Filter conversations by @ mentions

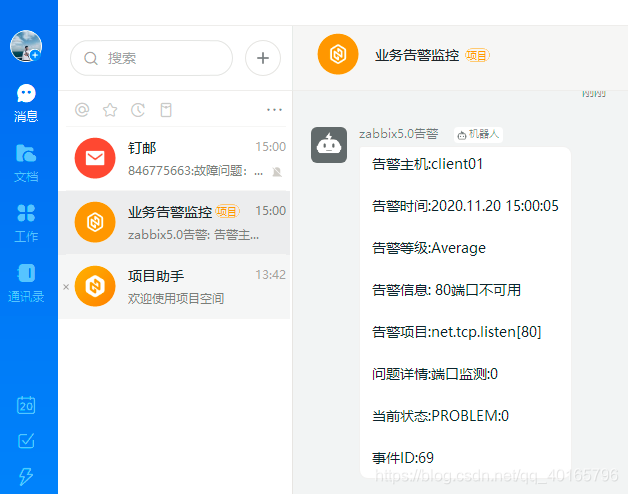point(82,109)
